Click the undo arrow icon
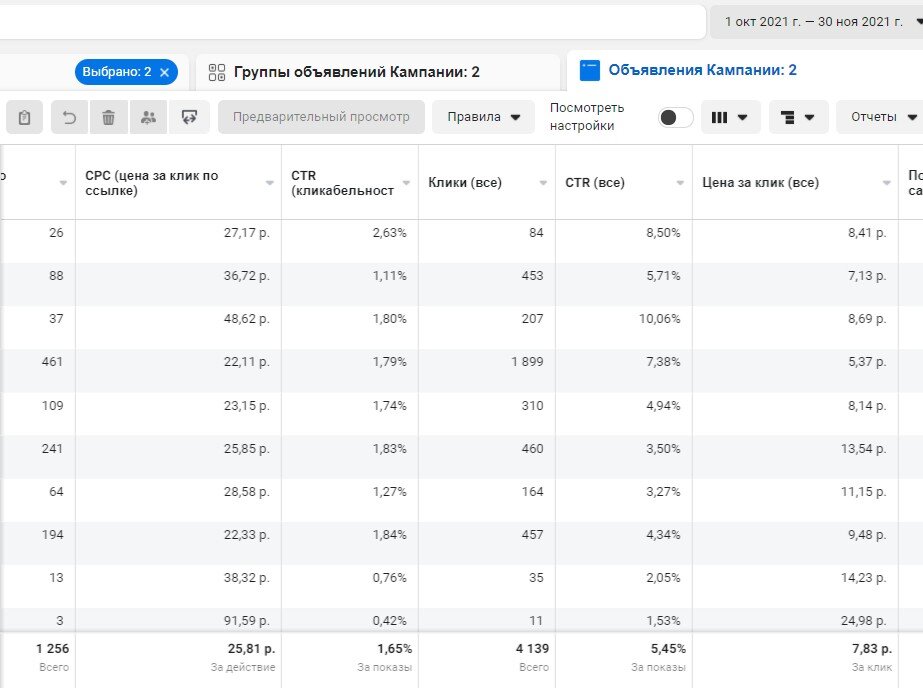This screenshot has height=688, width=923. [69, 117]
